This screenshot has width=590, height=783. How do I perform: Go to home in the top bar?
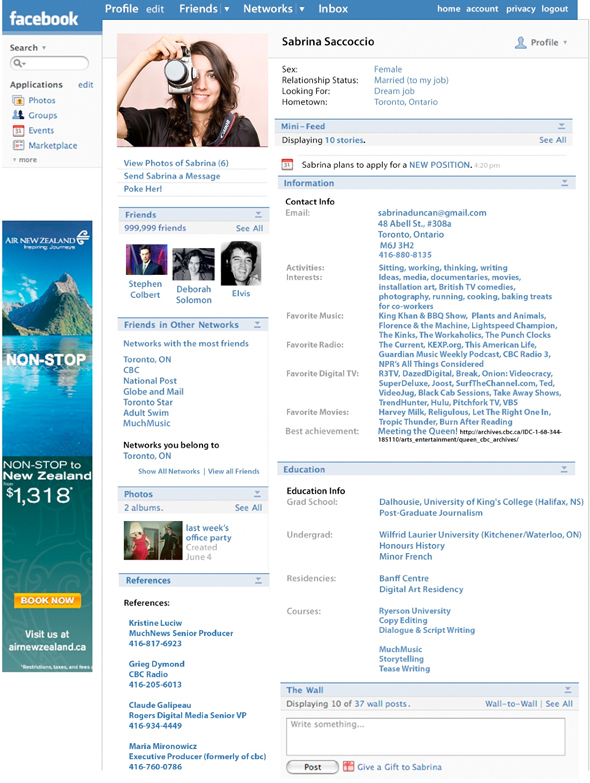pyautogui.click(x=449, y=9)
